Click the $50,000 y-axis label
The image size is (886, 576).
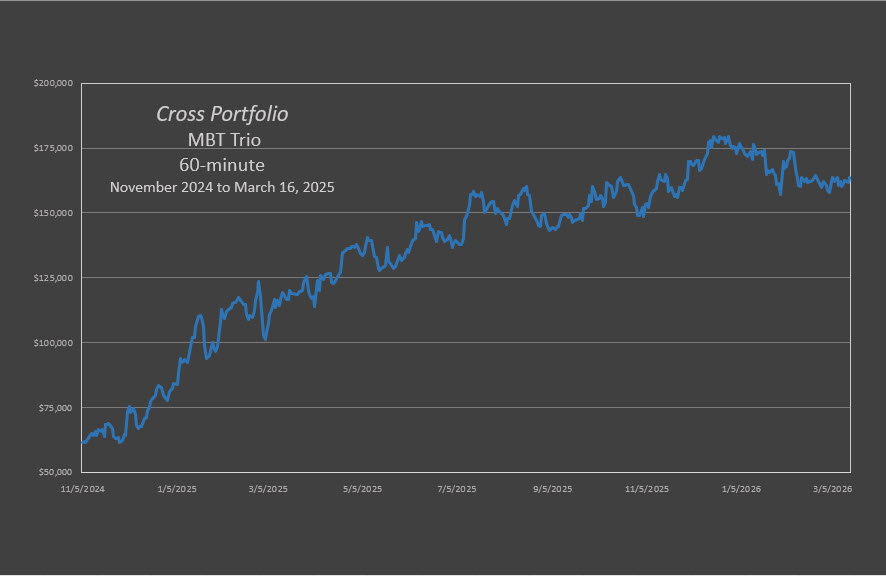56,472
